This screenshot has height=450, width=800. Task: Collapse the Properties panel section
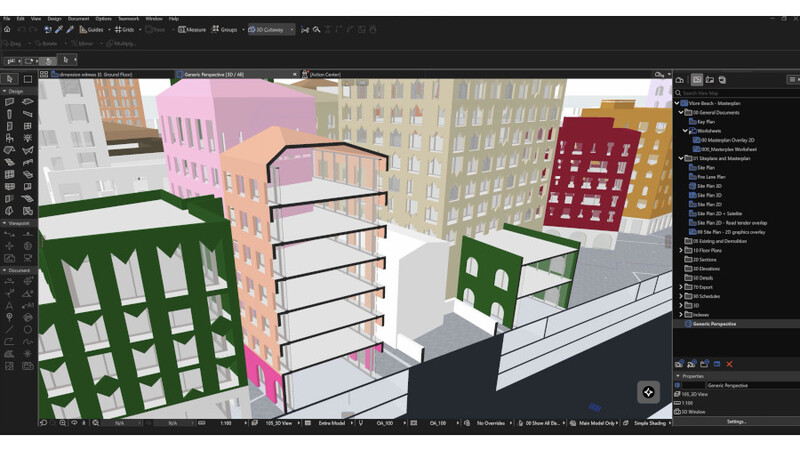click(x=678, y=376)
